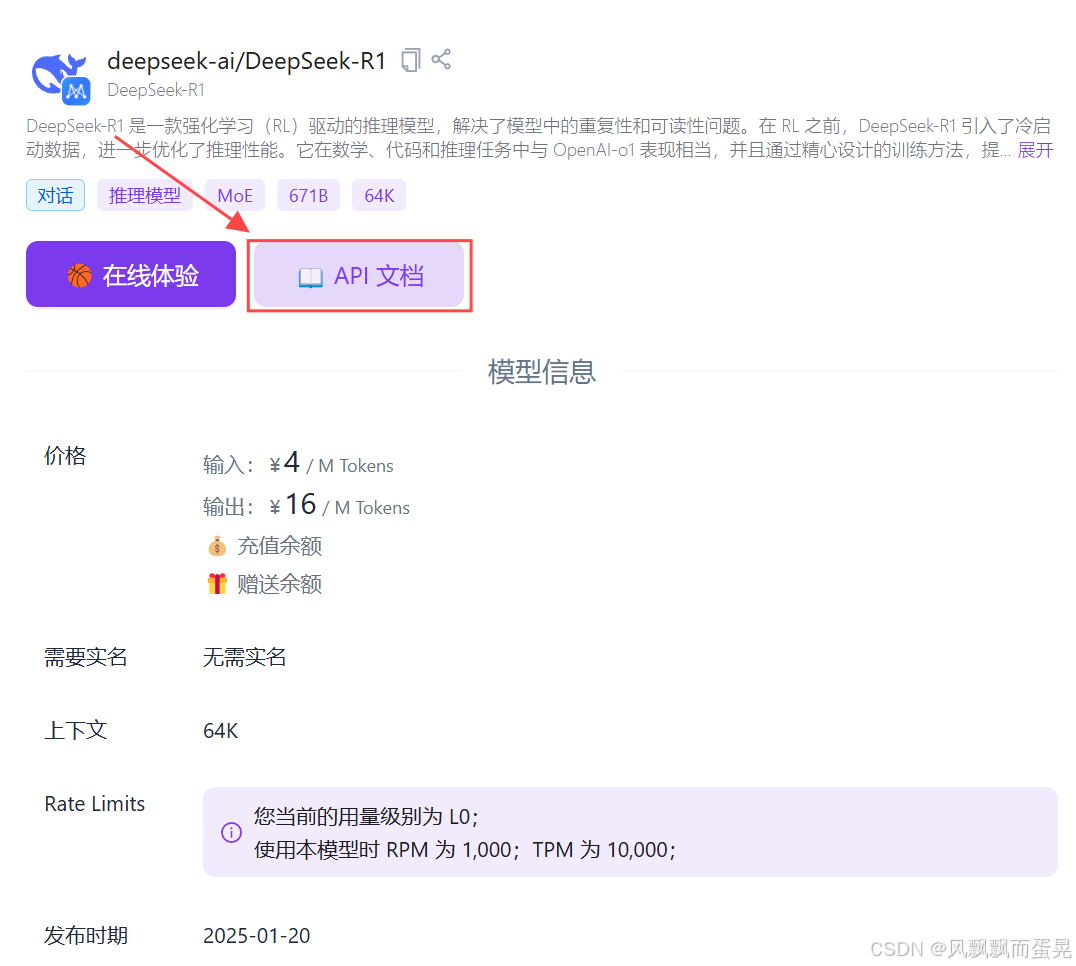
Task: Click the 需要实名 label
Action: [86, 657]
